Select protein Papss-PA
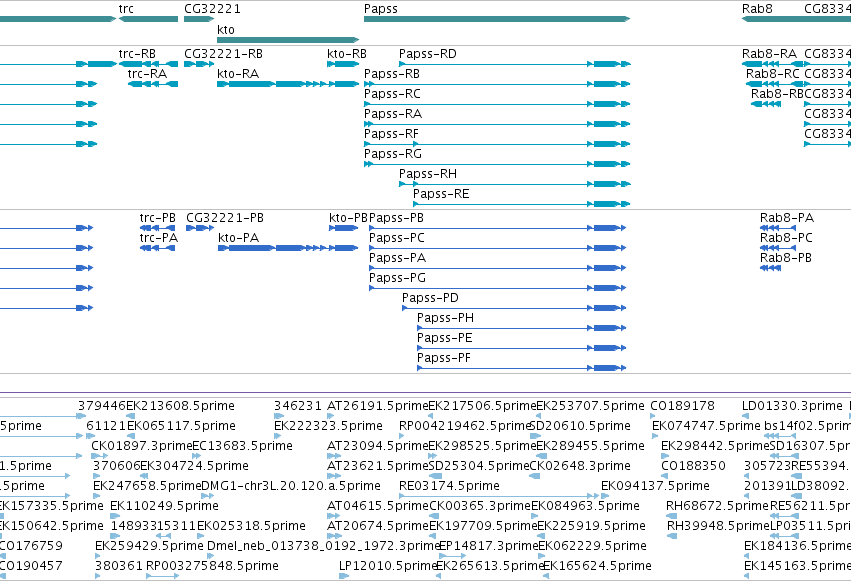This screenshot has height=581, width=851. pos(498,268)
